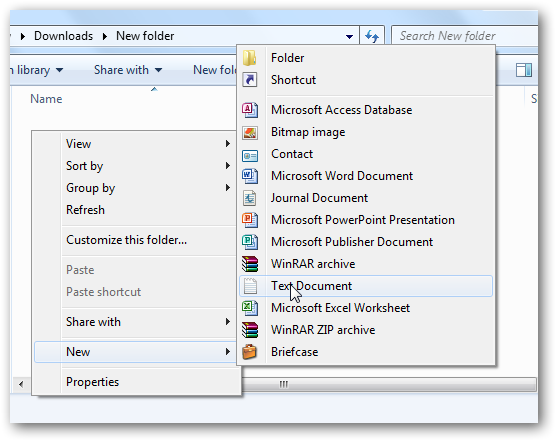
Task: Click the horizontal scrollbar thumb
Action: click(x=389, y=384)
